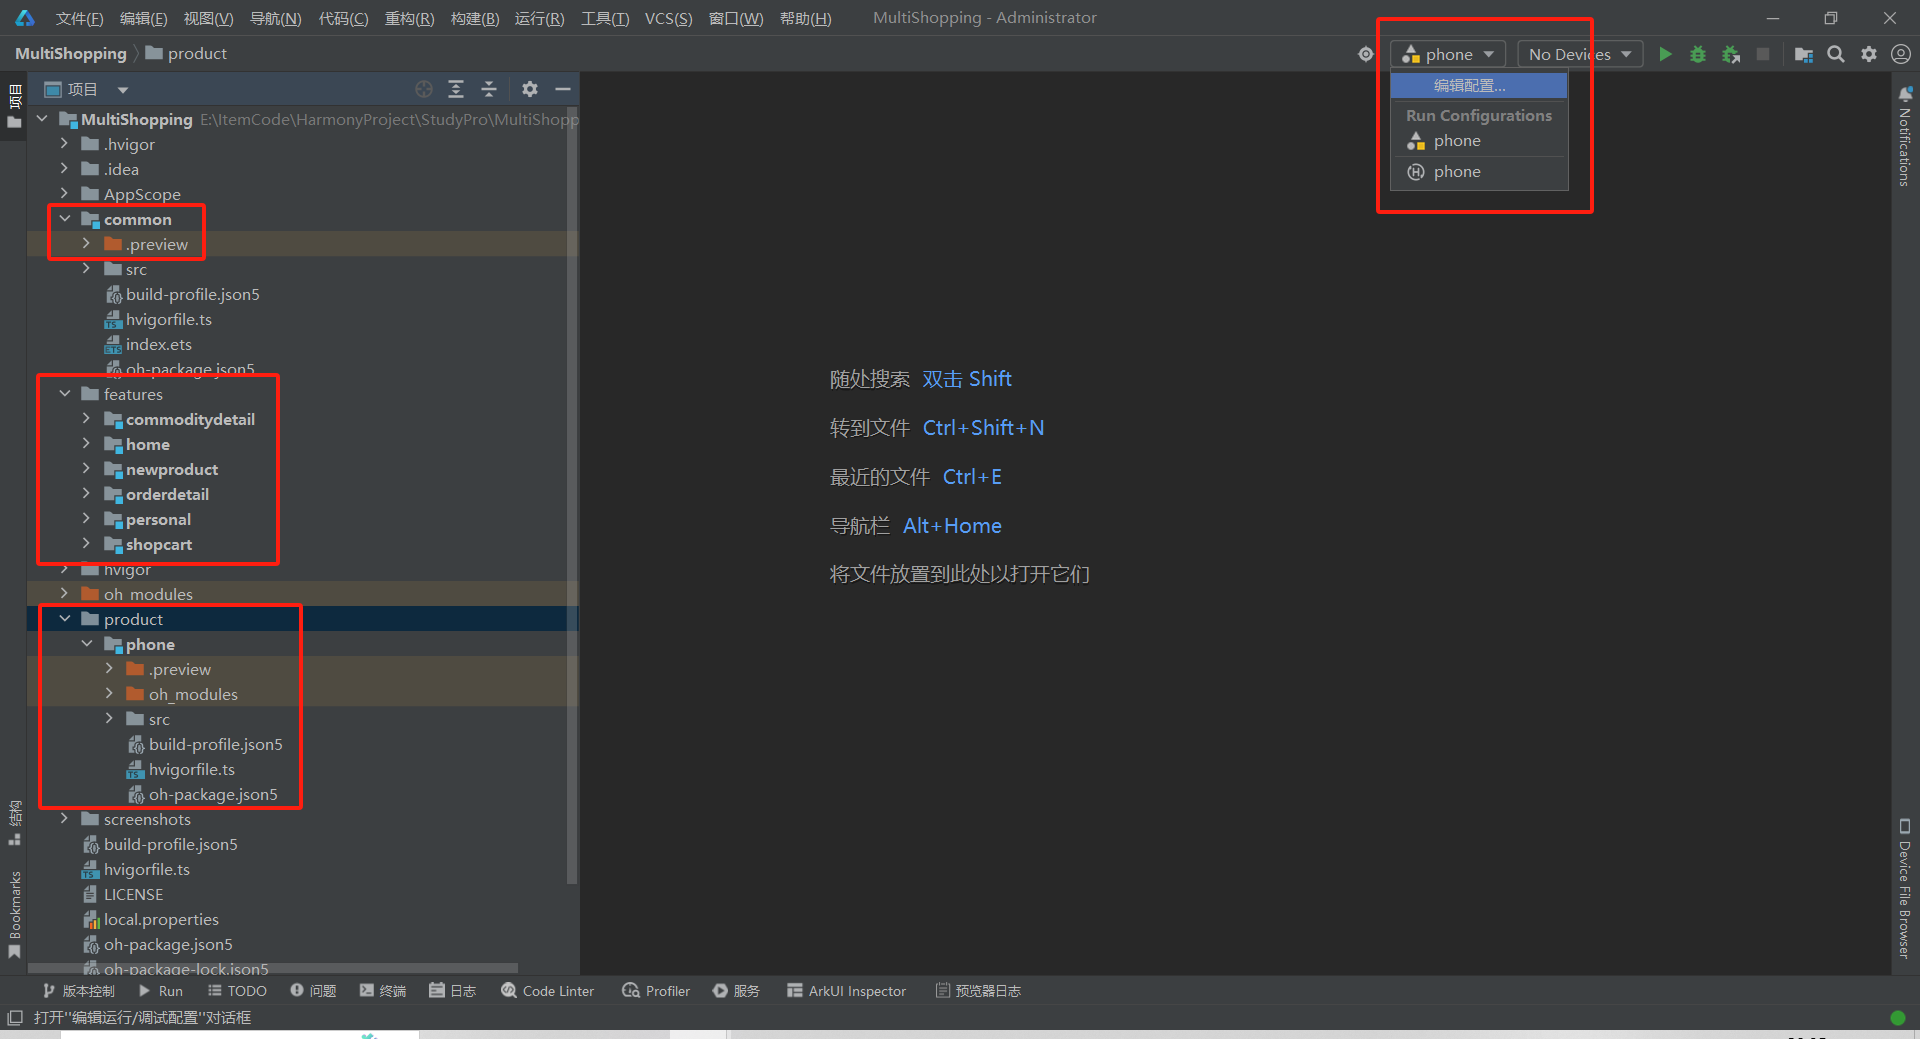Screen dimensions: 1920x1039
Task: Click the green Run button
Action: pyautogui.click(x=1665, y=54)
